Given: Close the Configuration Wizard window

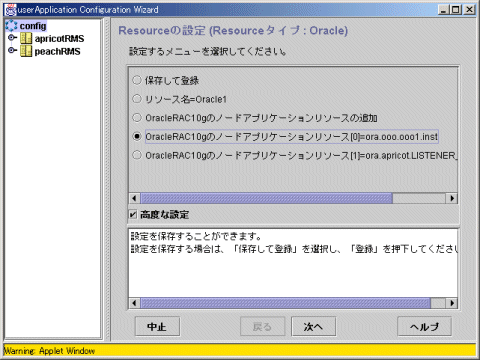Looking at the screenshot, I should (x=469, y=10).
